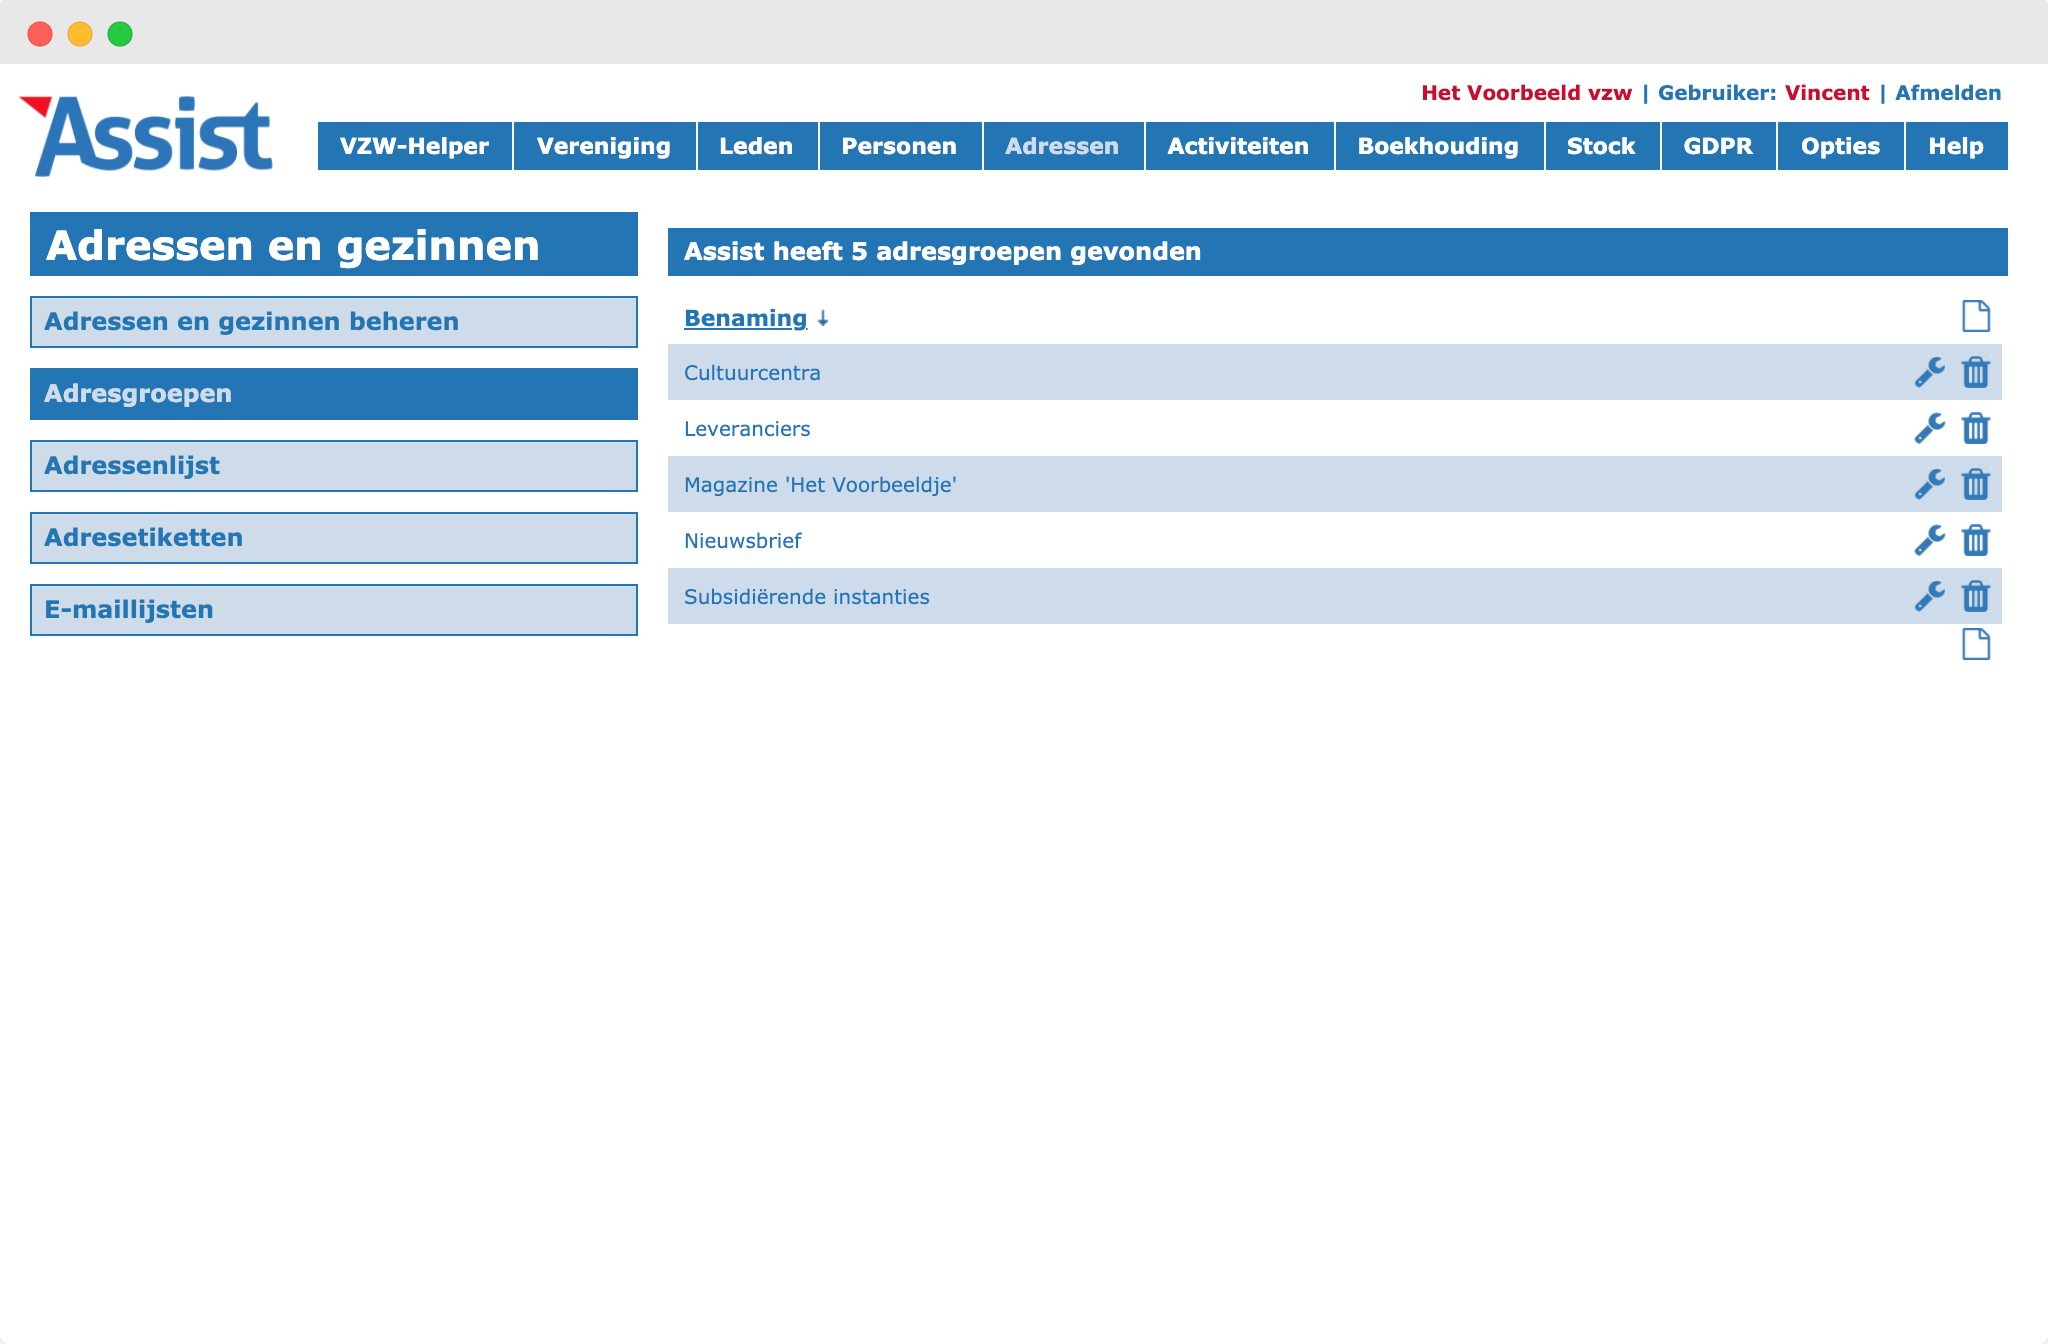The height and width of the screenshot is (1344, 2048).
Task: Sort list by Benaming column header
Action: point(745,318)
